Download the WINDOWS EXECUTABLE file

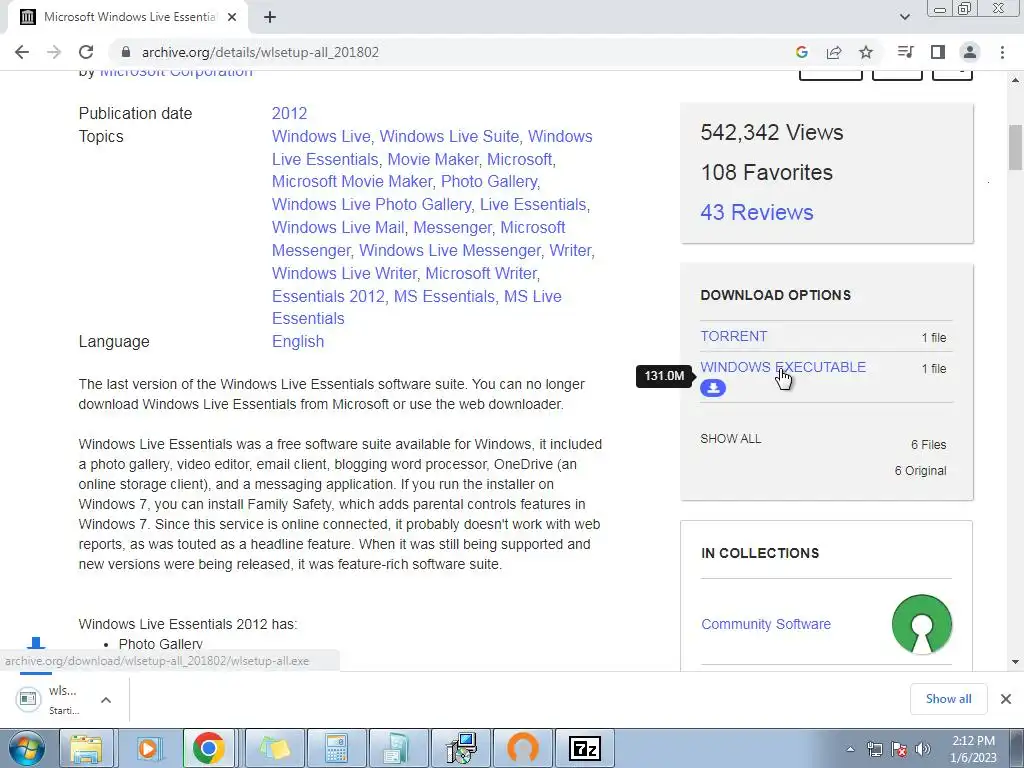tap(783, 367)
